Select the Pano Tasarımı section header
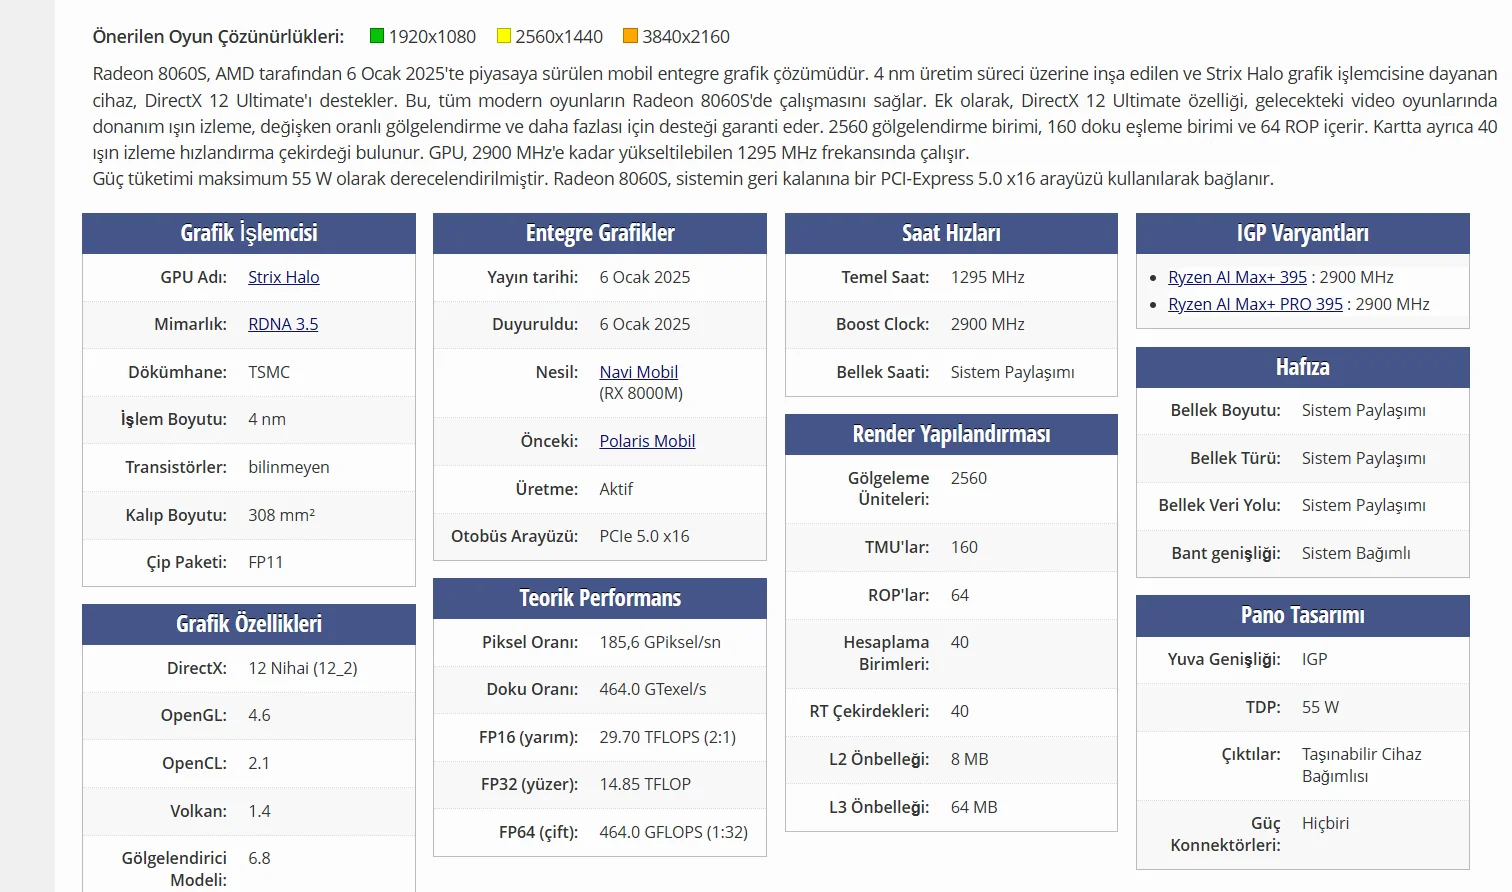 coord(1303,615)
